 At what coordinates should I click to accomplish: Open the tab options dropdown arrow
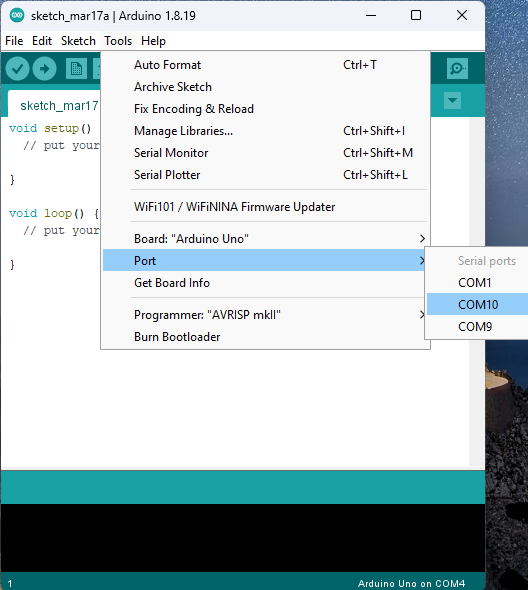(x=452, y=100)
